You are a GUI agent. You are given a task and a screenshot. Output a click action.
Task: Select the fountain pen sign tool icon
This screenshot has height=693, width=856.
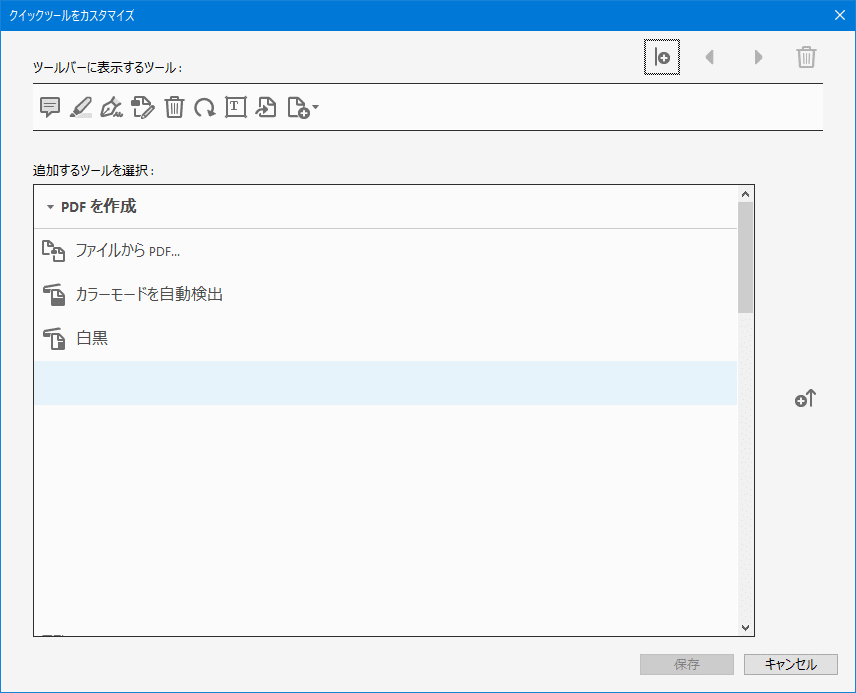(111, 107)
